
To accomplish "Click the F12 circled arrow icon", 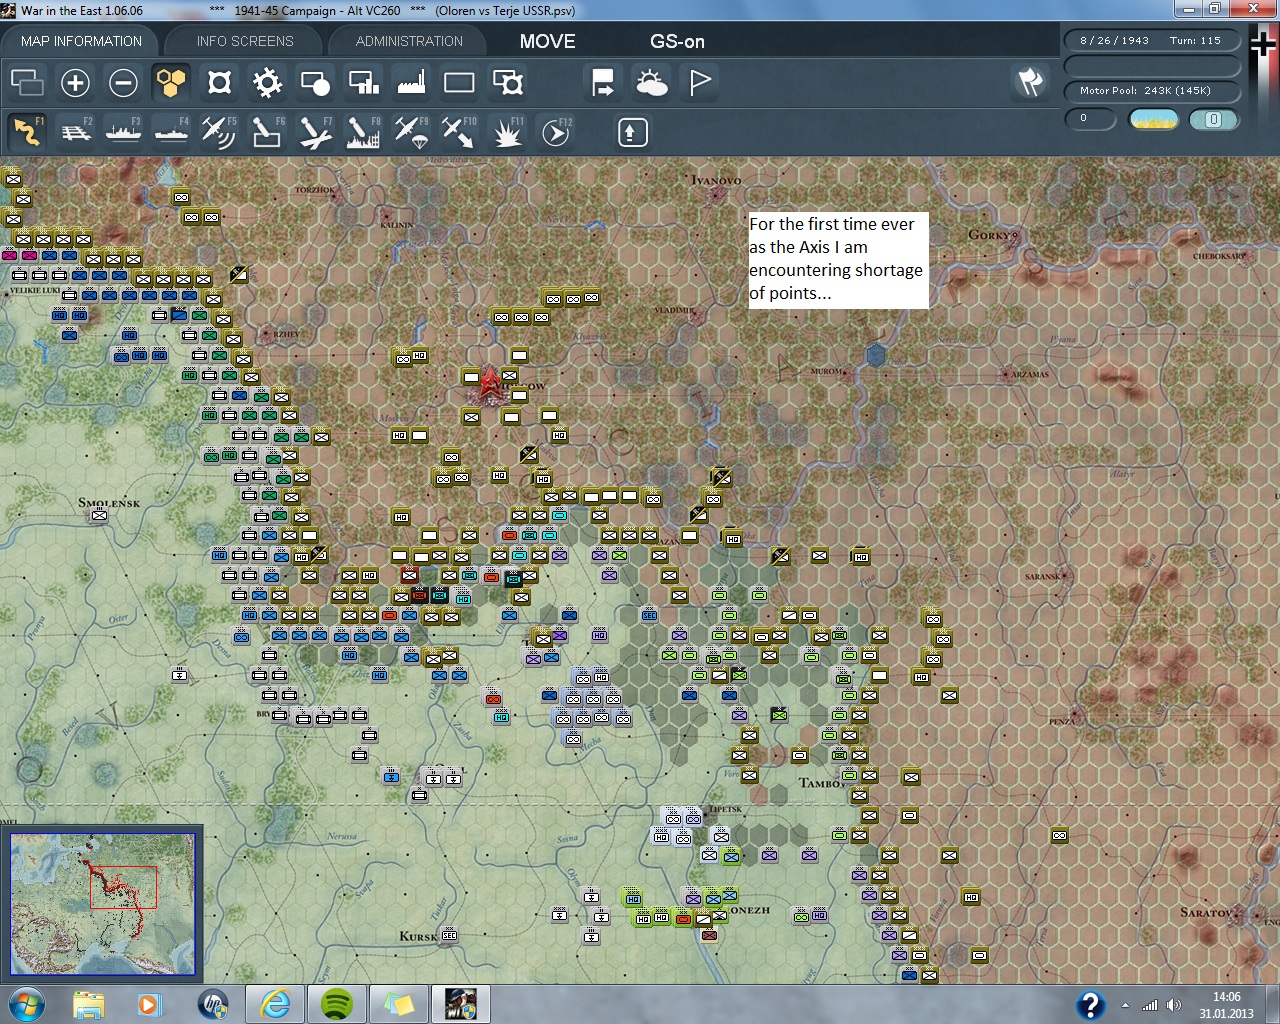I will [x=555, y=132].
